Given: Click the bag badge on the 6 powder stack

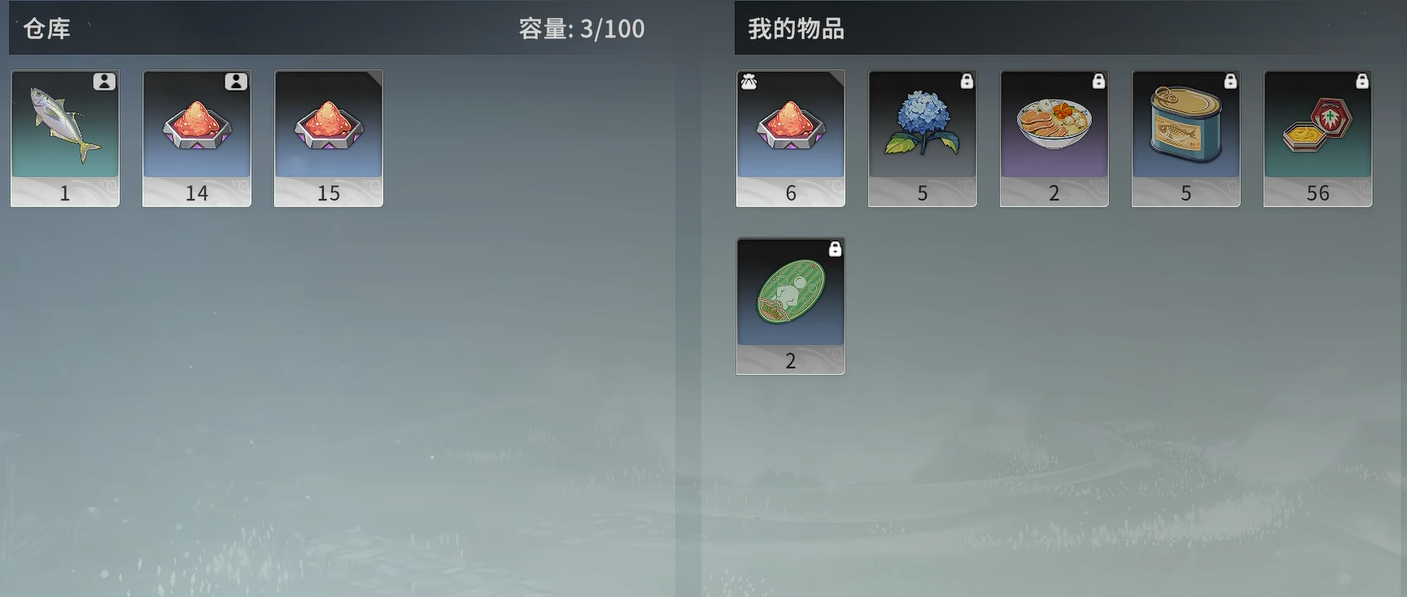Looking at the screenshot, I should pos(748,83).
